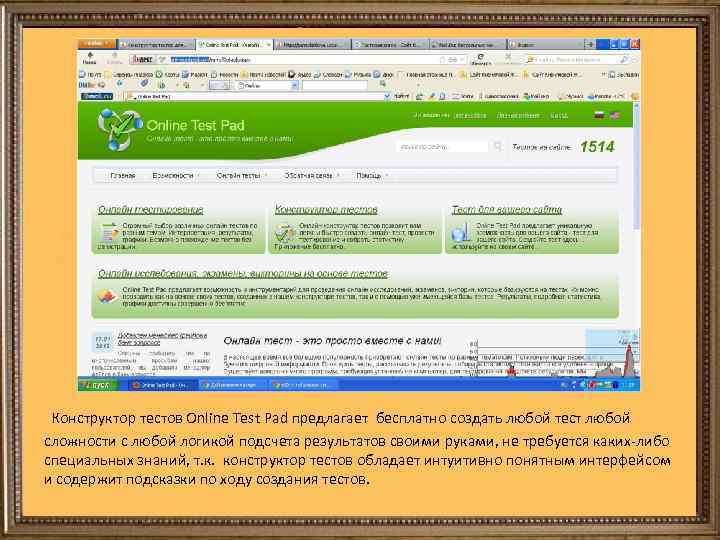Image resolution: width=720 pixels, height=540 pixels.
Task: Click the reload icon in navigation toolbar
Action: pos(480,58)
